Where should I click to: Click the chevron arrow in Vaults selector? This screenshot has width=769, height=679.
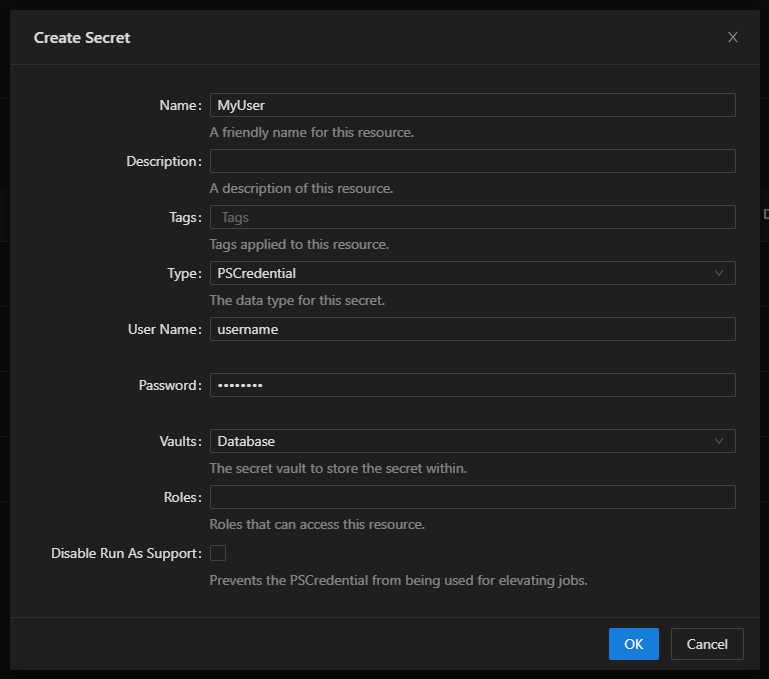(x=719, y=441)
